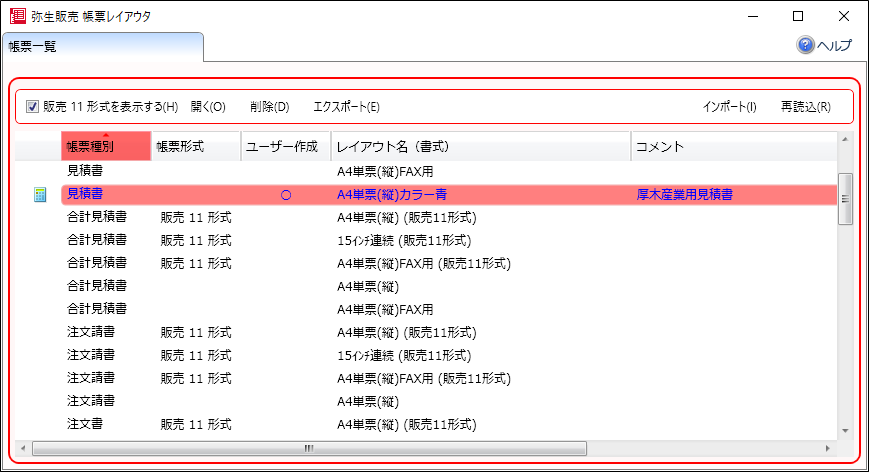Sort by レイアウト名（書式） column header

[481, 146]
